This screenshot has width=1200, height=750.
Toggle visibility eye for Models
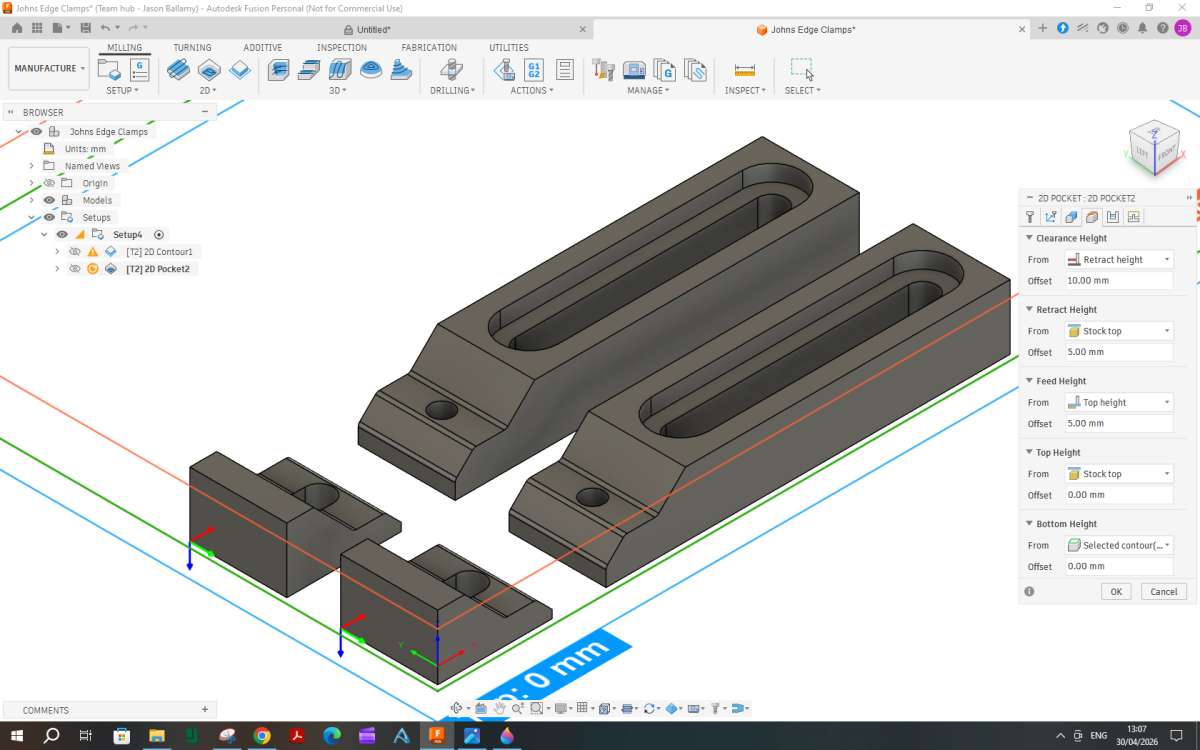pyautogui.click(x=49, y=200)
